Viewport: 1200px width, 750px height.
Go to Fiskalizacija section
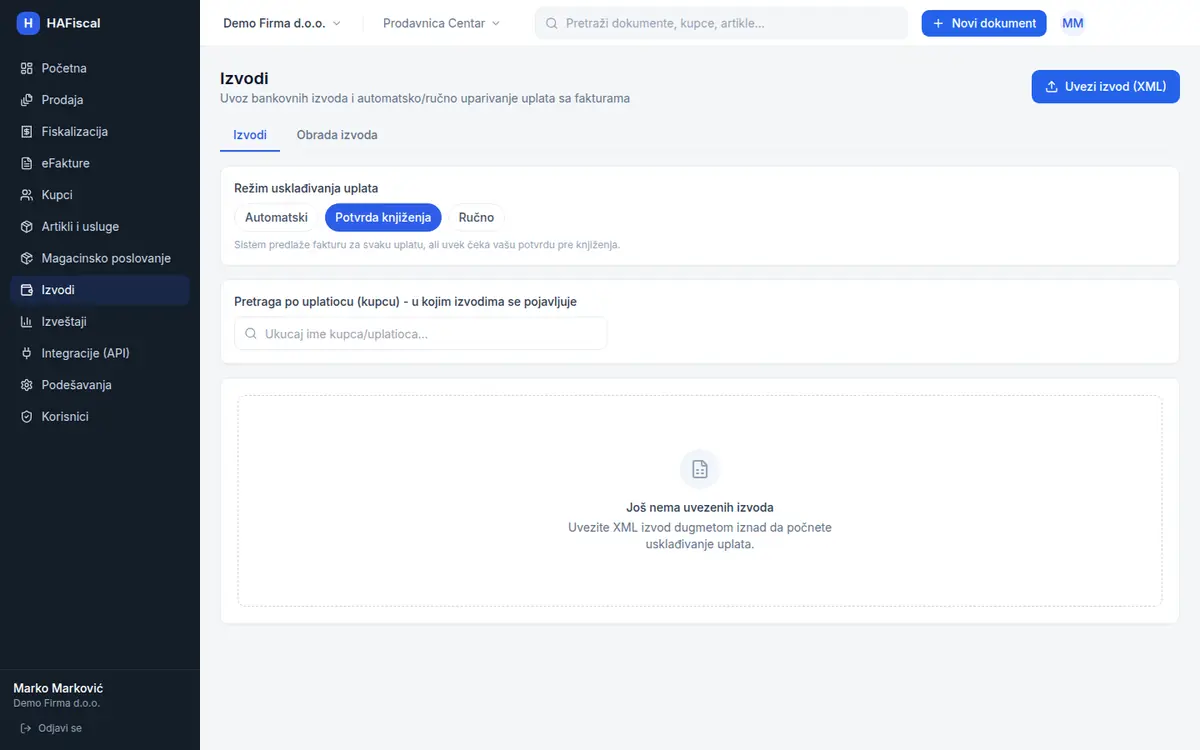[100, 132]
